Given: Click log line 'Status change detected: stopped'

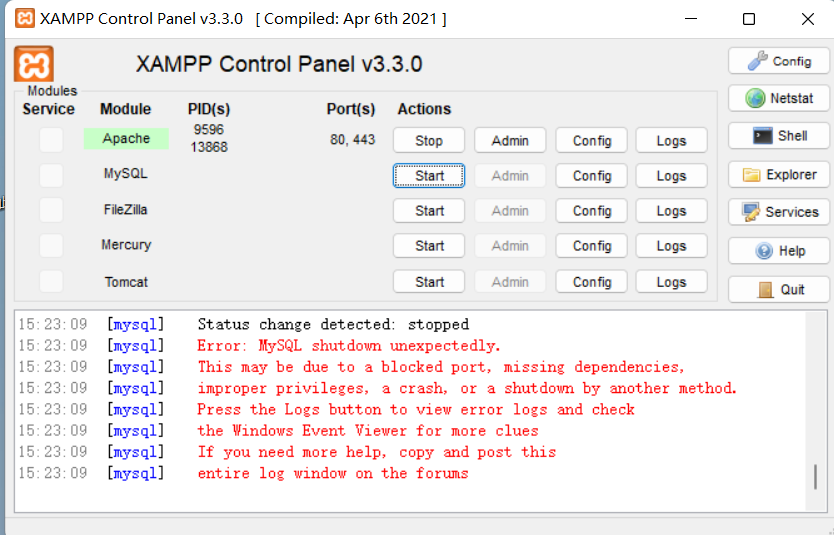Looking at the screenshot, I should [333, 324].
